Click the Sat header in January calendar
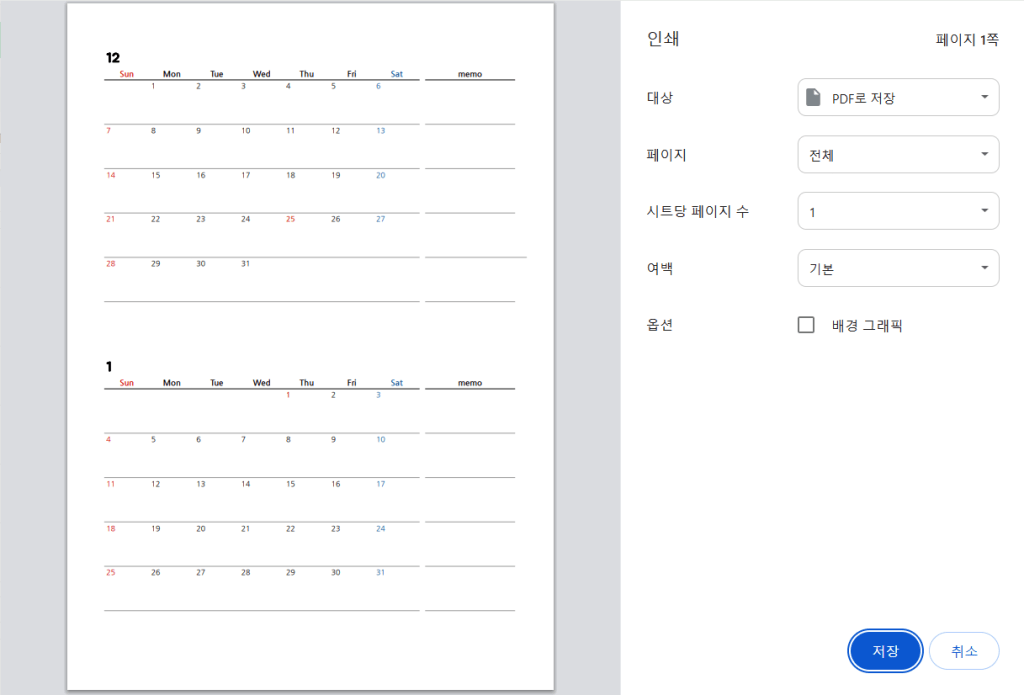The width and height of the screenshot is (1024, 695). click(x=397, y=383)
